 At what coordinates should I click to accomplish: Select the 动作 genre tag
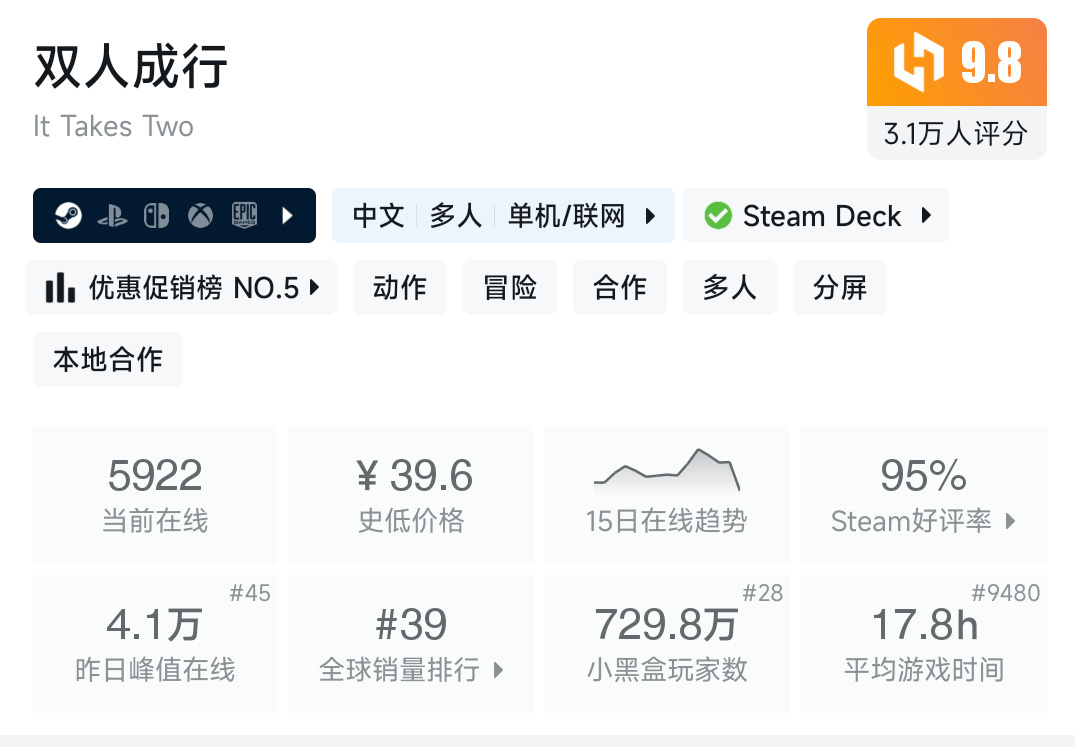click(x=399, y=287)
